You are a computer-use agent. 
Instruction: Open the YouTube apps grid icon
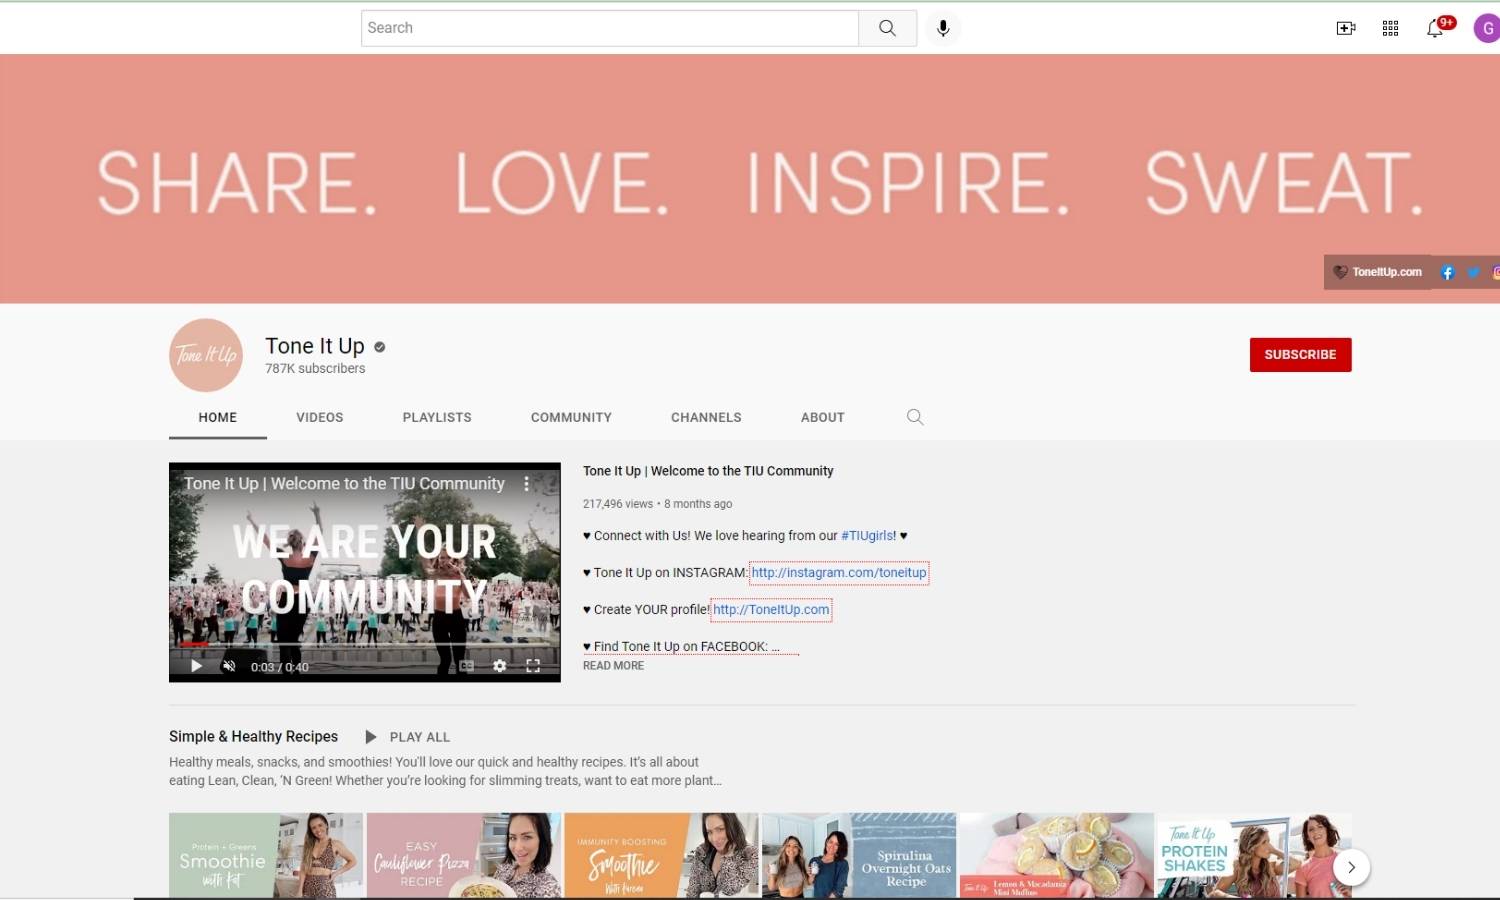(x=1390, y=28)
